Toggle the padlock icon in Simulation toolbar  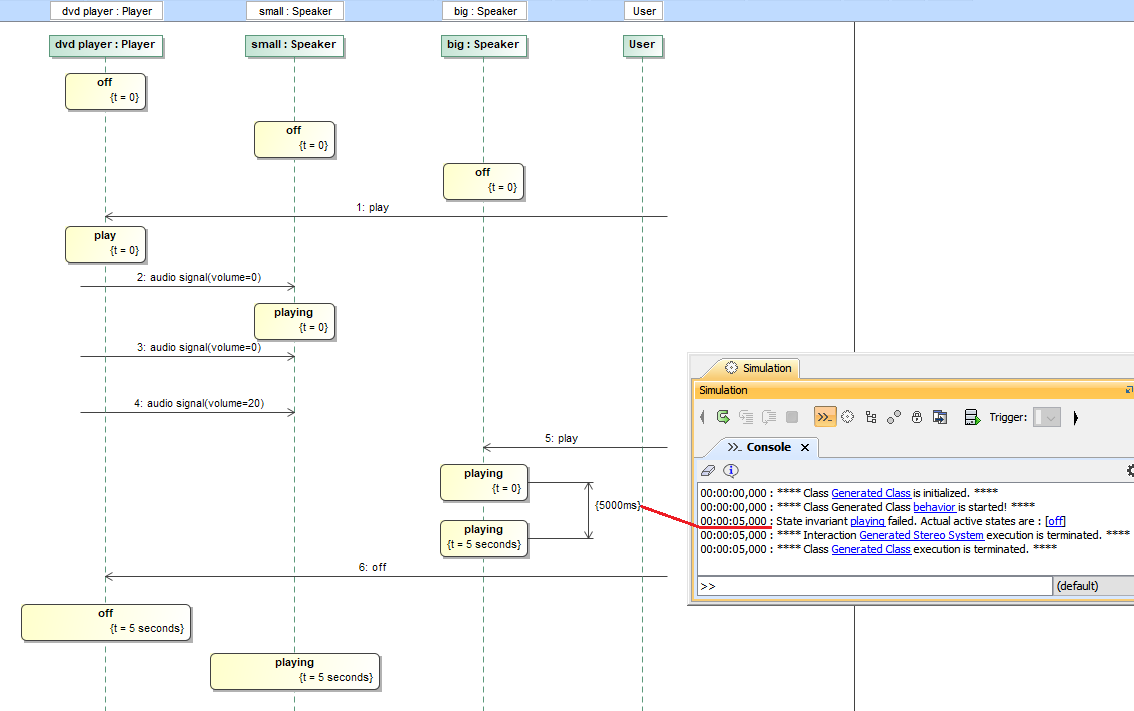click(x=917, y=417)
